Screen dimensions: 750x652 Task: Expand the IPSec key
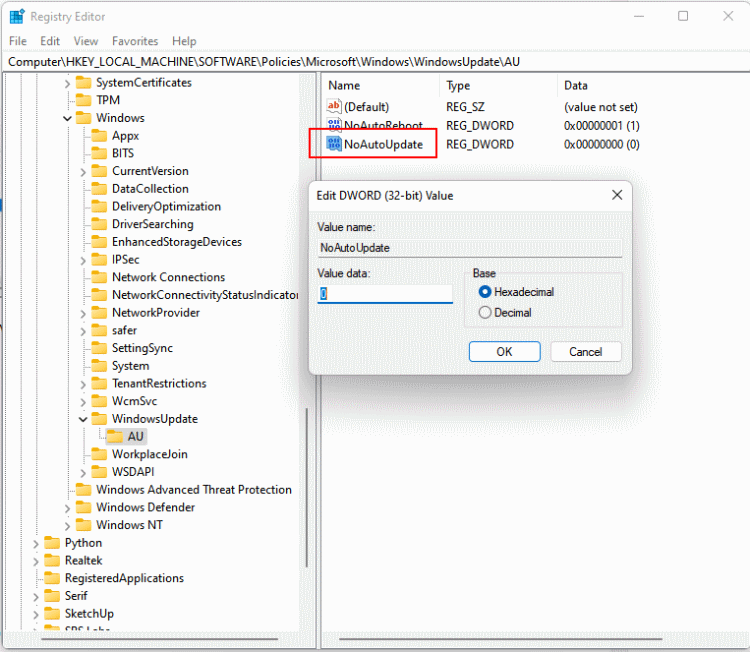tap(83, 261)
